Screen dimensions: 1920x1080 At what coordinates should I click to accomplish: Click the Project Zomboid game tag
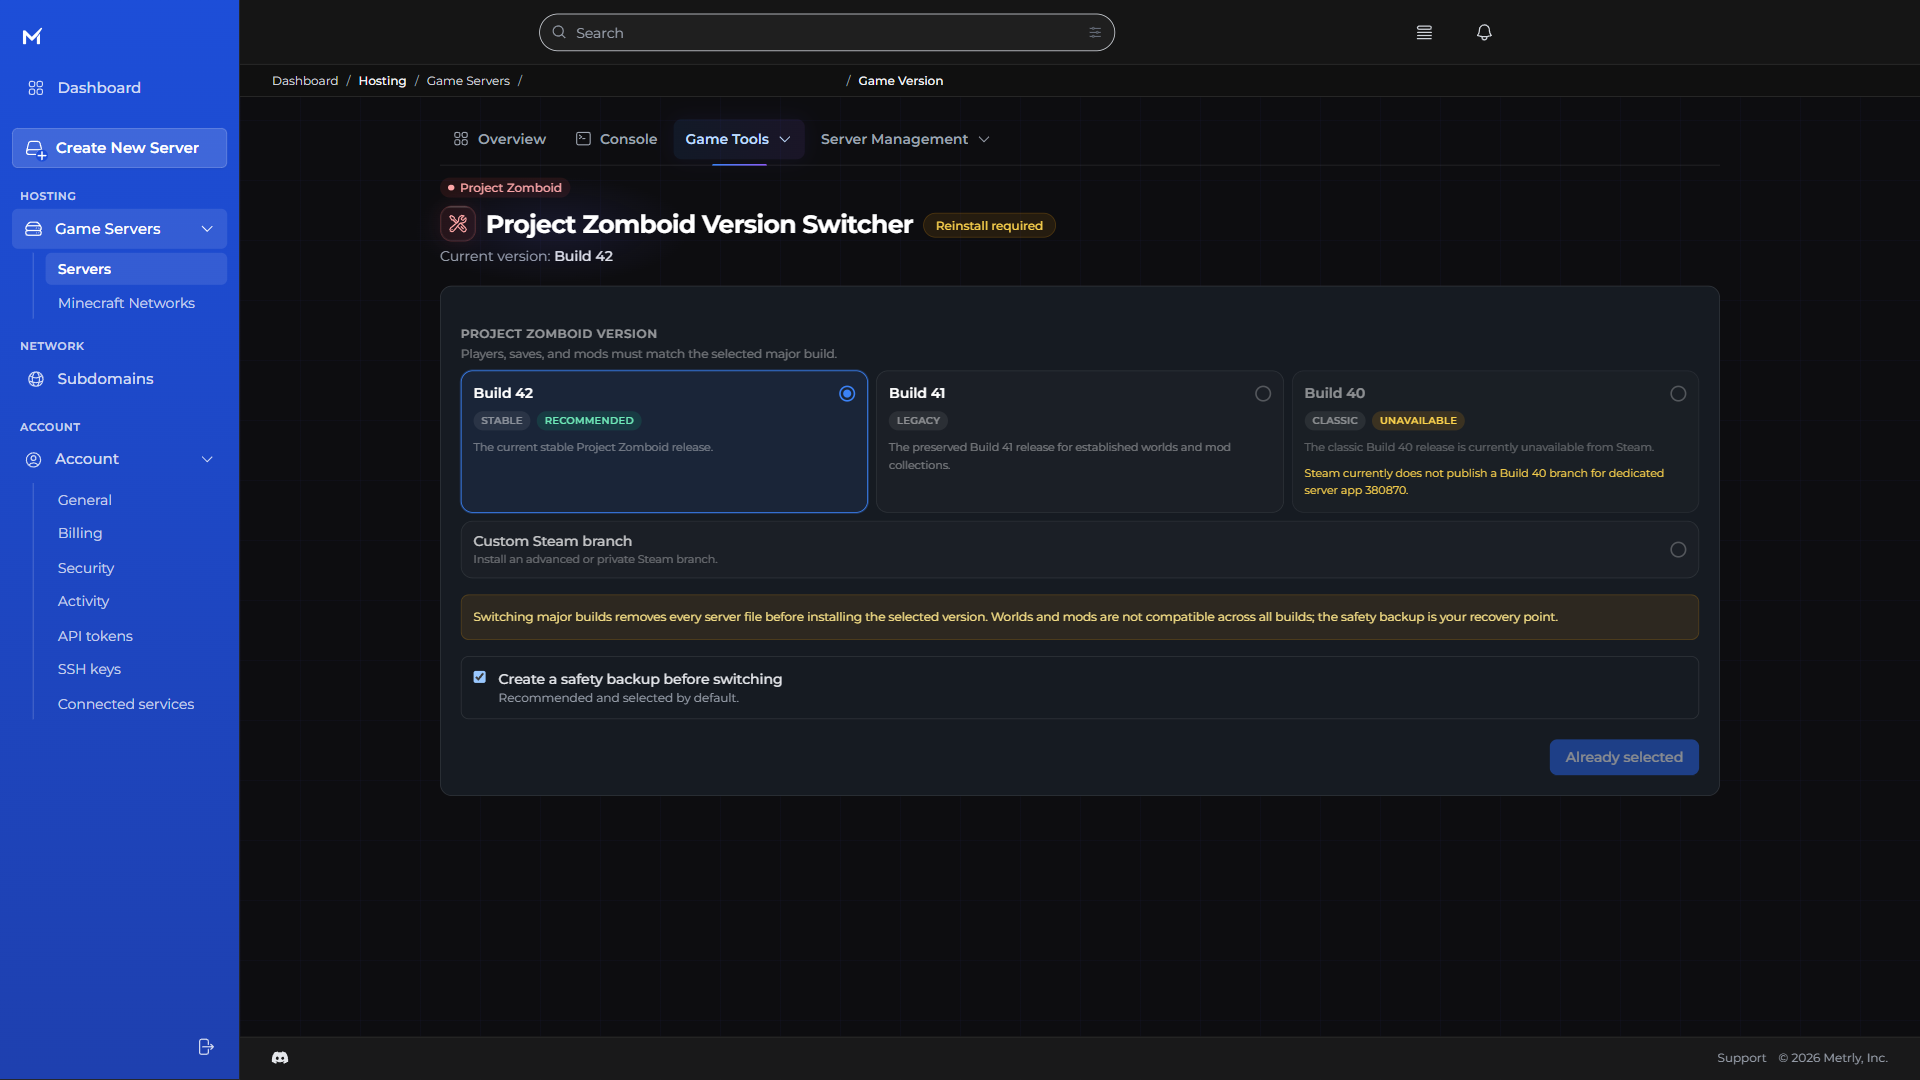(x=505, y=188)
